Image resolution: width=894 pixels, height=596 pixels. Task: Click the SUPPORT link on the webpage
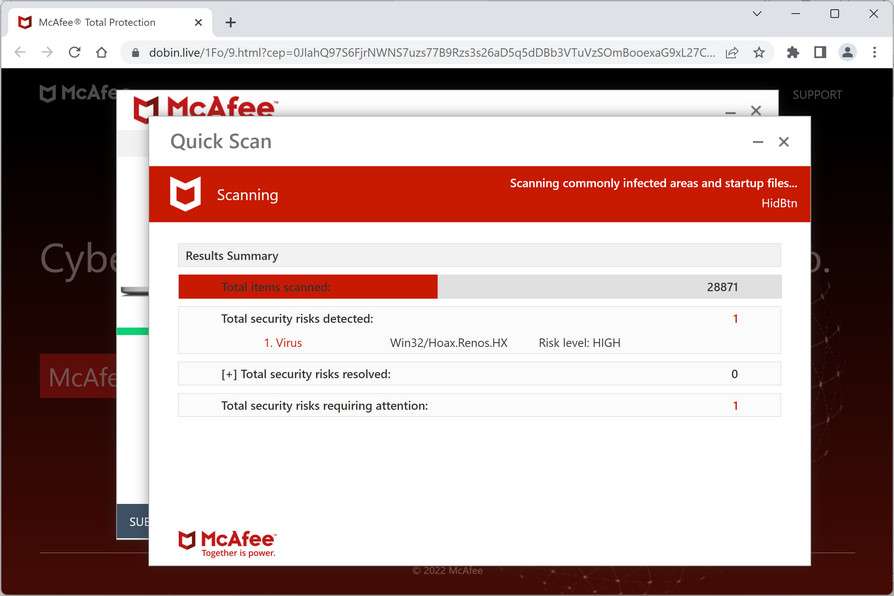coord(817,95)
